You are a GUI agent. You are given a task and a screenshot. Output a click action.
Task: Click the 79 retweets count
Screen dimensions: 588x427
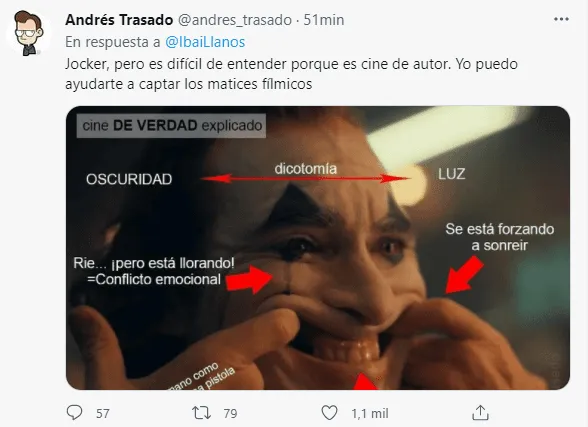(230, 414)
